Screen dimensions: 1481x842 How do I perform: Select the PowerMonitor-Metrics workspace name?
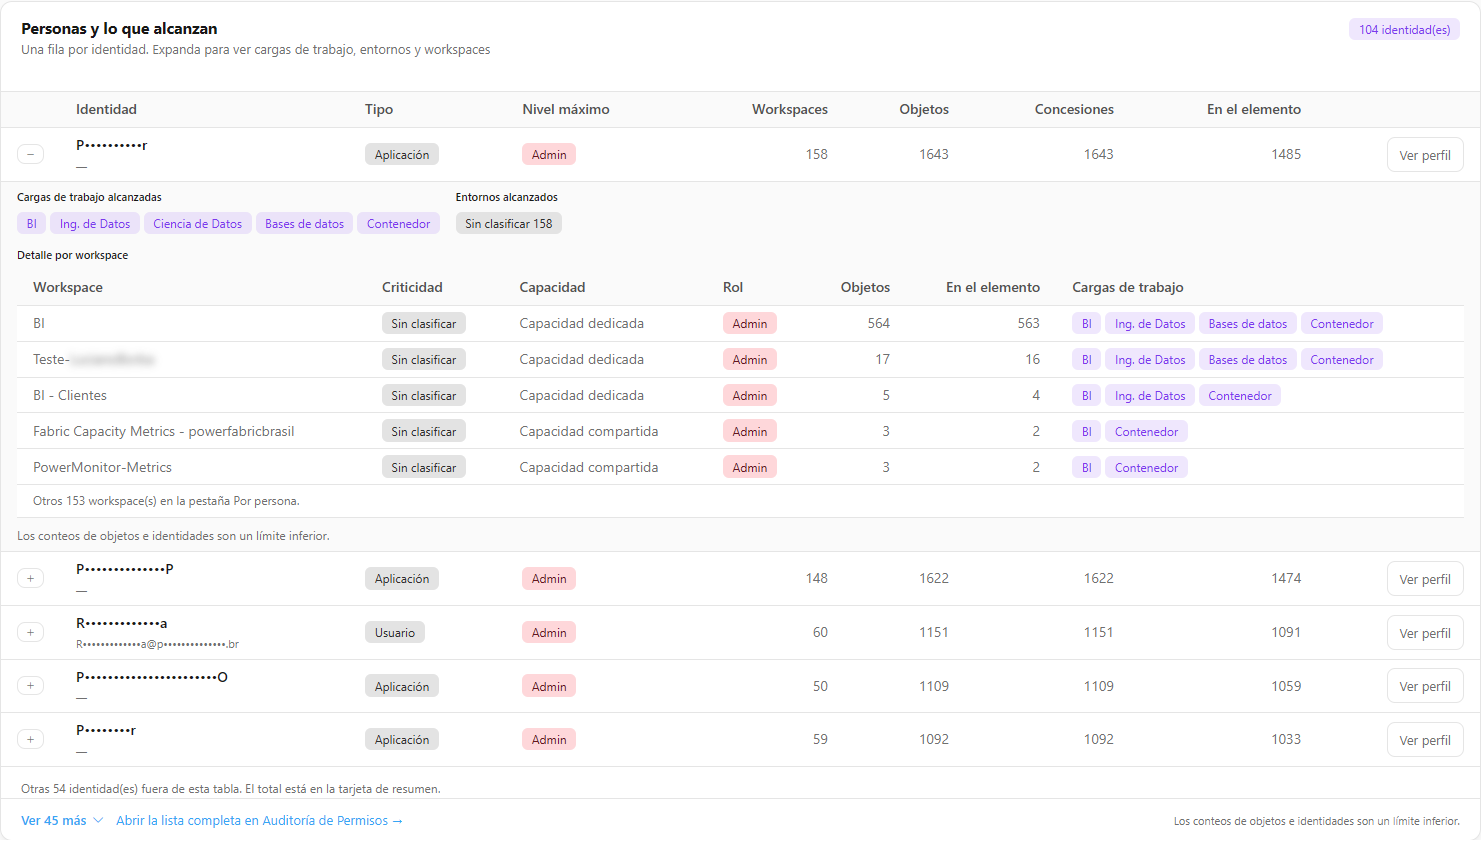click(x=102, y=467)
